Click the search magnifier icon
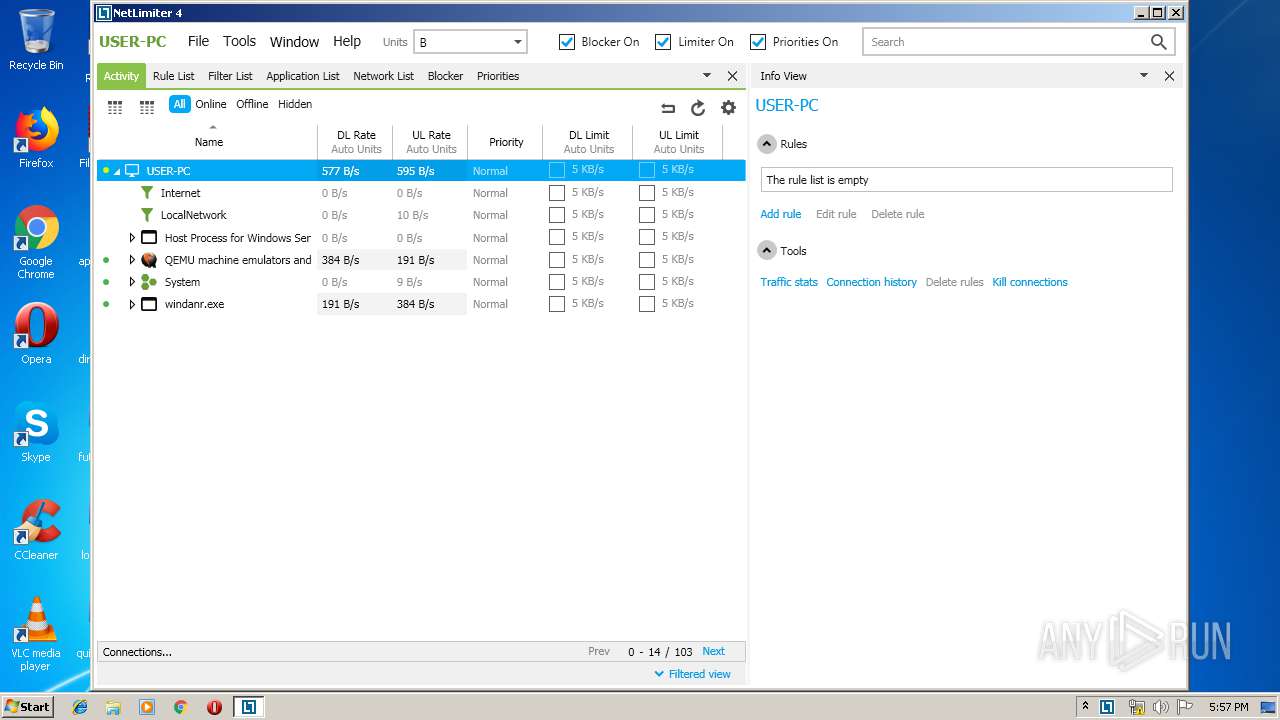Screen dimensions: 1280x720 (1158, 42)
